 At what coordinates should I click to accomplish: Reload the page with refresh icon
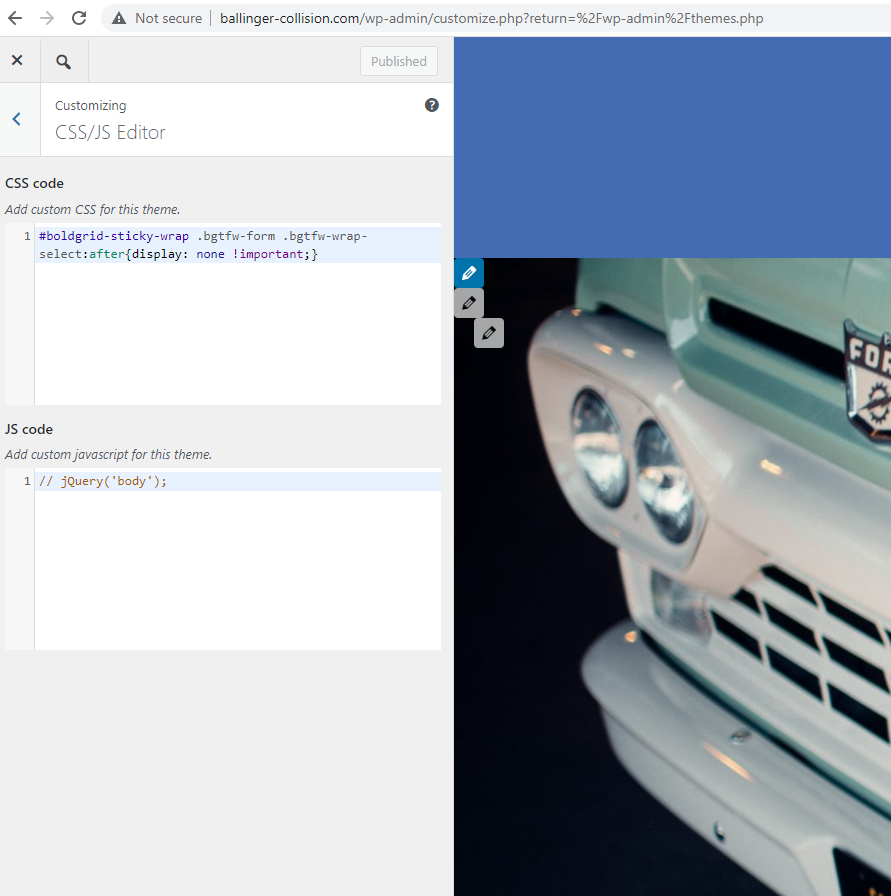79,18
